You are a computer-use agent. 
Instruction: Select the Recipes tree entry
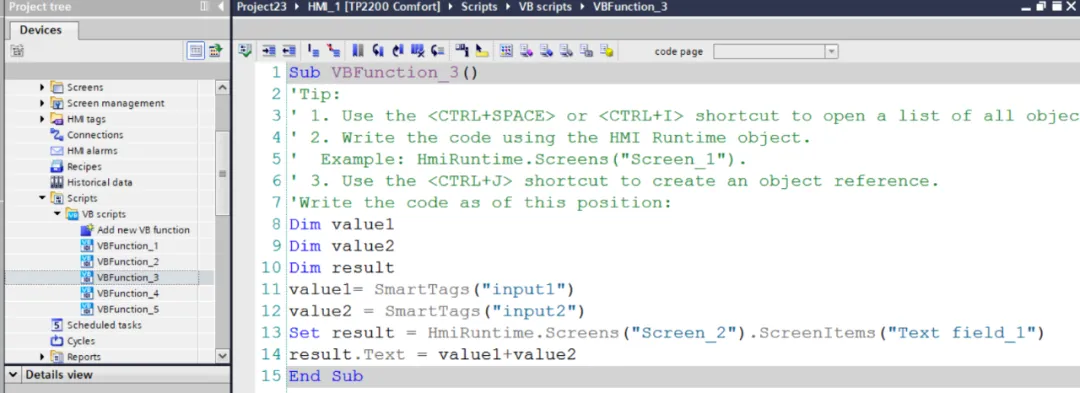coord(84,167)
